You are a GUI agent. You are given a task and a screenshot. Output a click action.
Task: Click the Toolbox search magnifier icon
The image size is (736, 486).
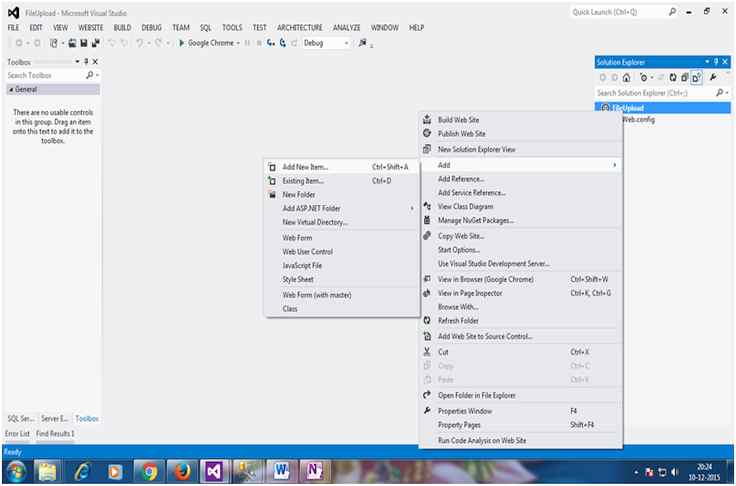pyautogui.click(x=89, y=75)
